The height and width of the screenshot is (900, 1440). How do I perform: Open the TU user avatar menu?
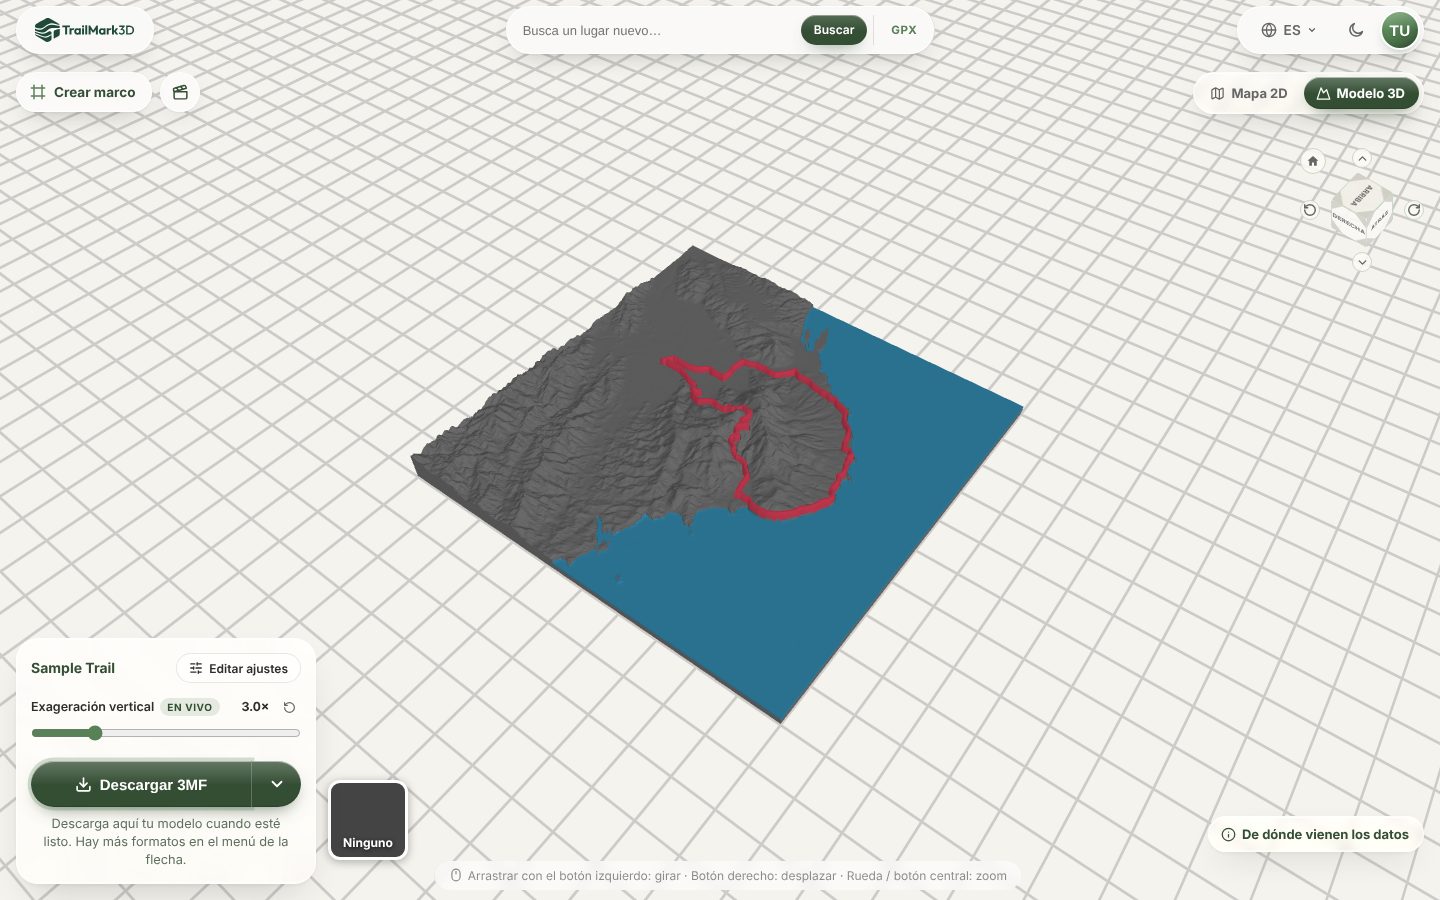[1400, 30]
